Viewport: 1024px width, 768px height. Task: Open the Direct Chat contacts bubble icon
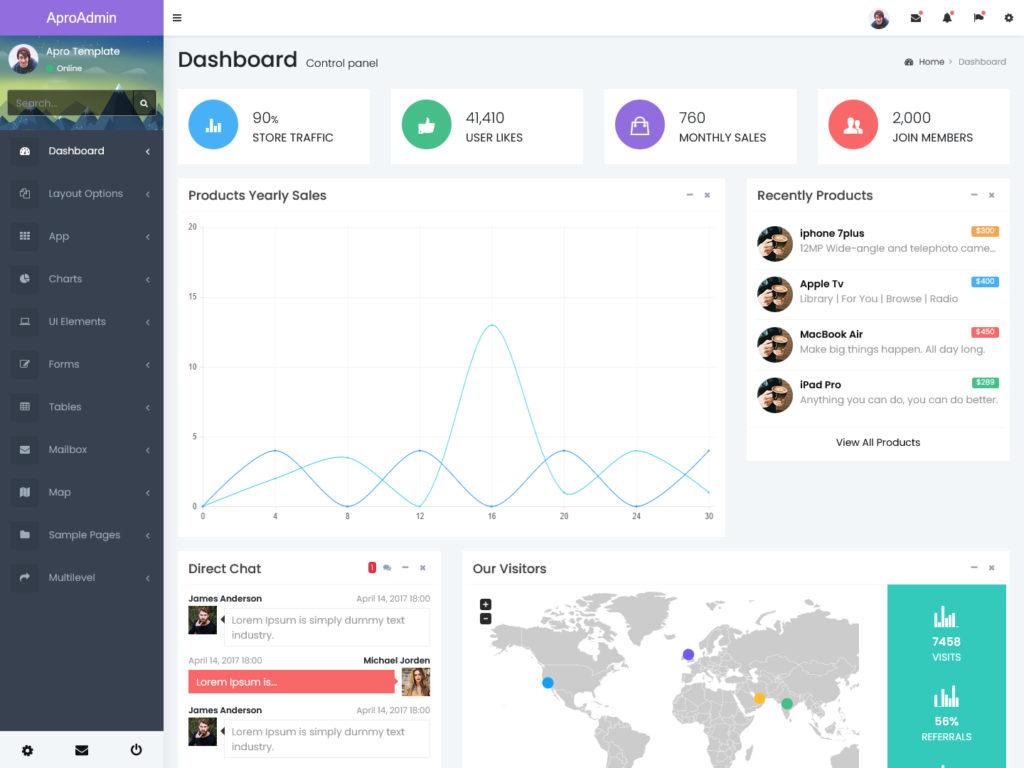tap(386, 567)
